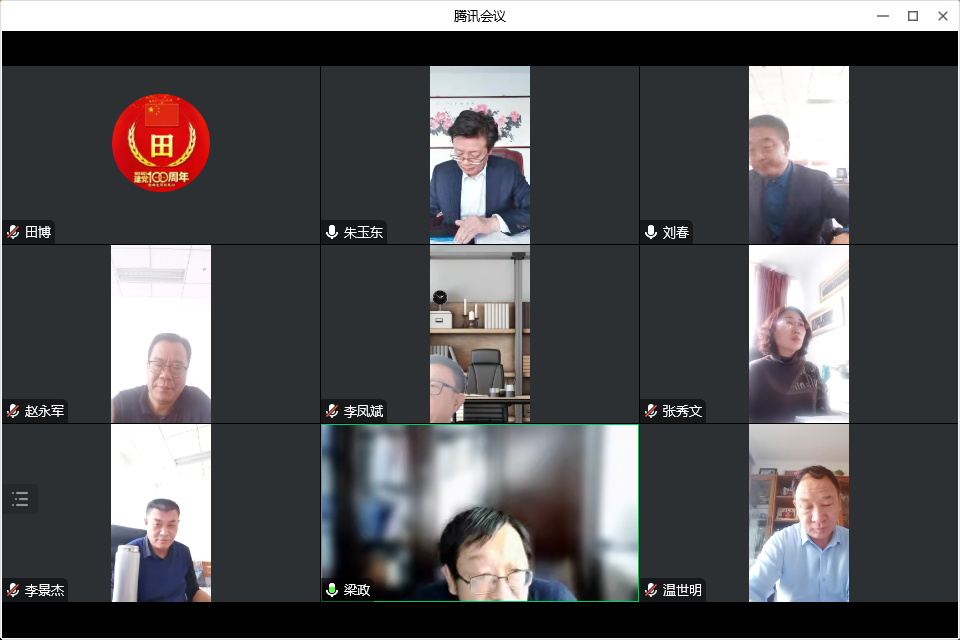Select 梁政's highlighted speaker video

pos(480,512)
